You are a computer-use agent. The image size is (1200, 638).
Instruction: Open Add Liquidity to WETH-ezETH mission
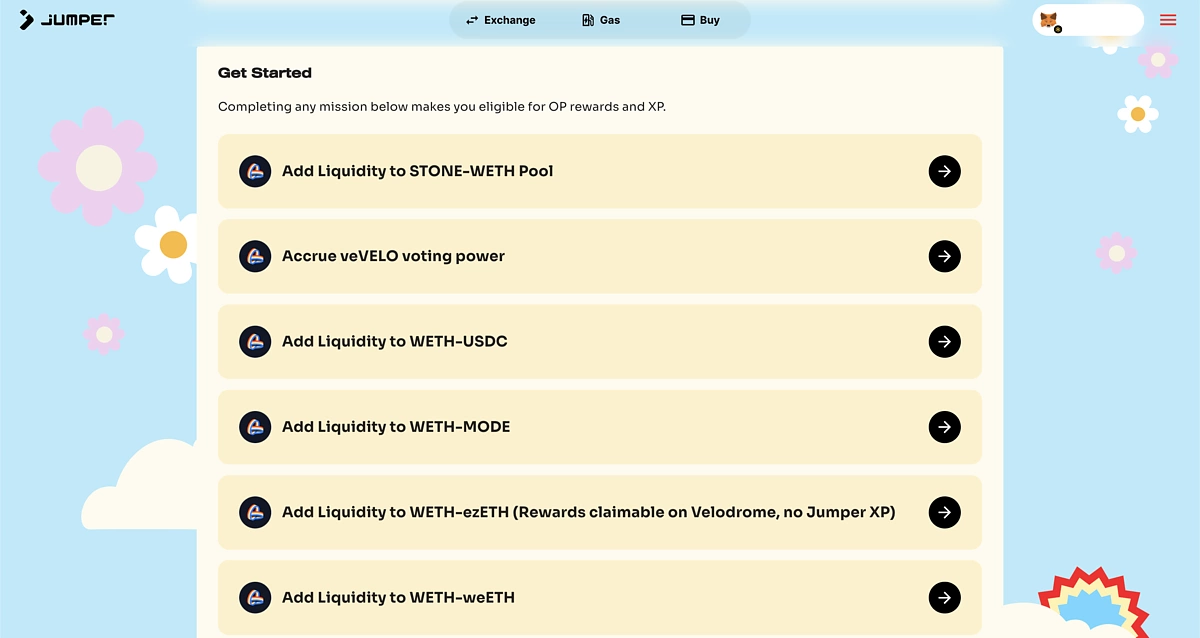pos(600,512)
